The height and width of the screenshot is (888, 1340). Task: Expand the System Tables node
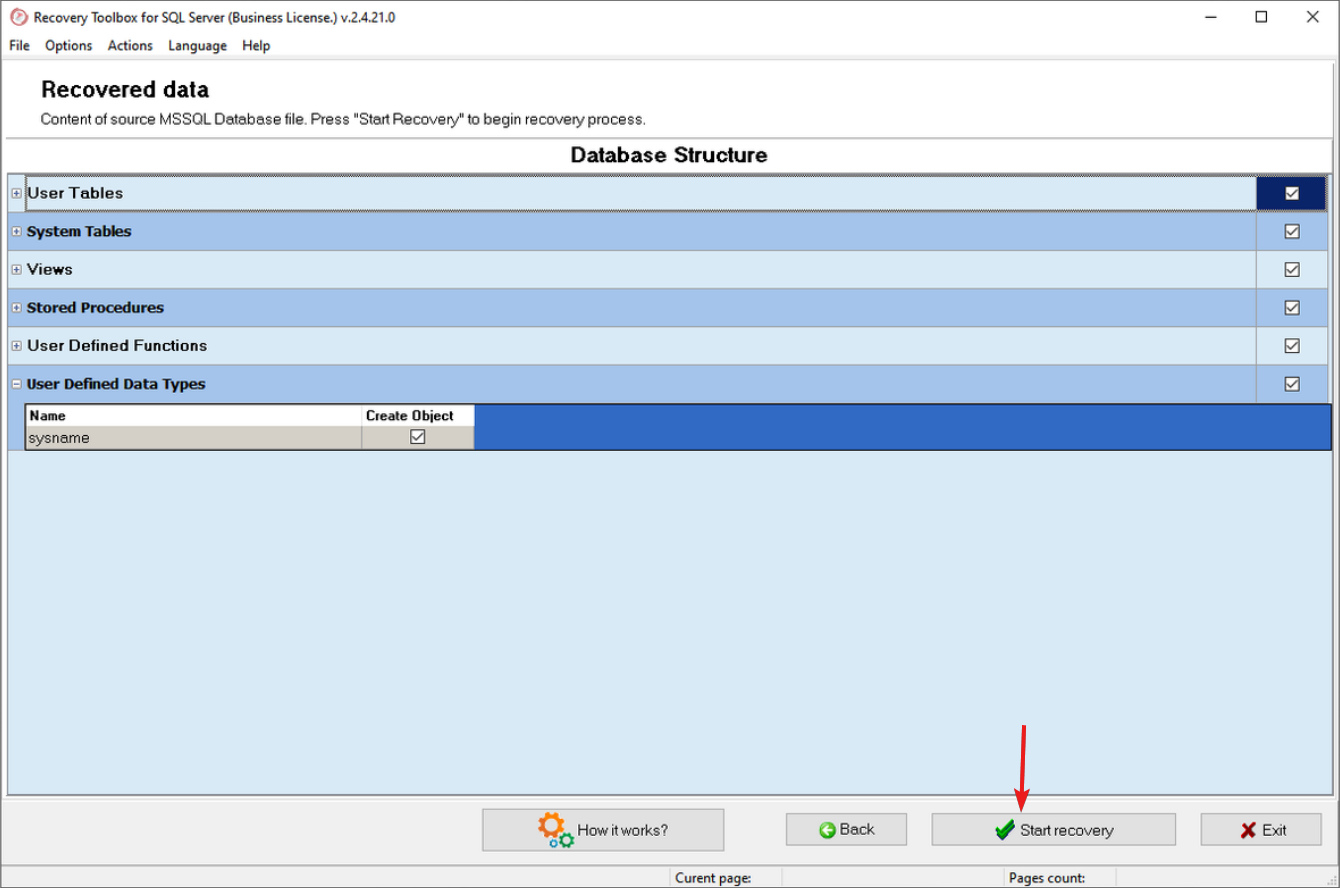tap(17, 231)
